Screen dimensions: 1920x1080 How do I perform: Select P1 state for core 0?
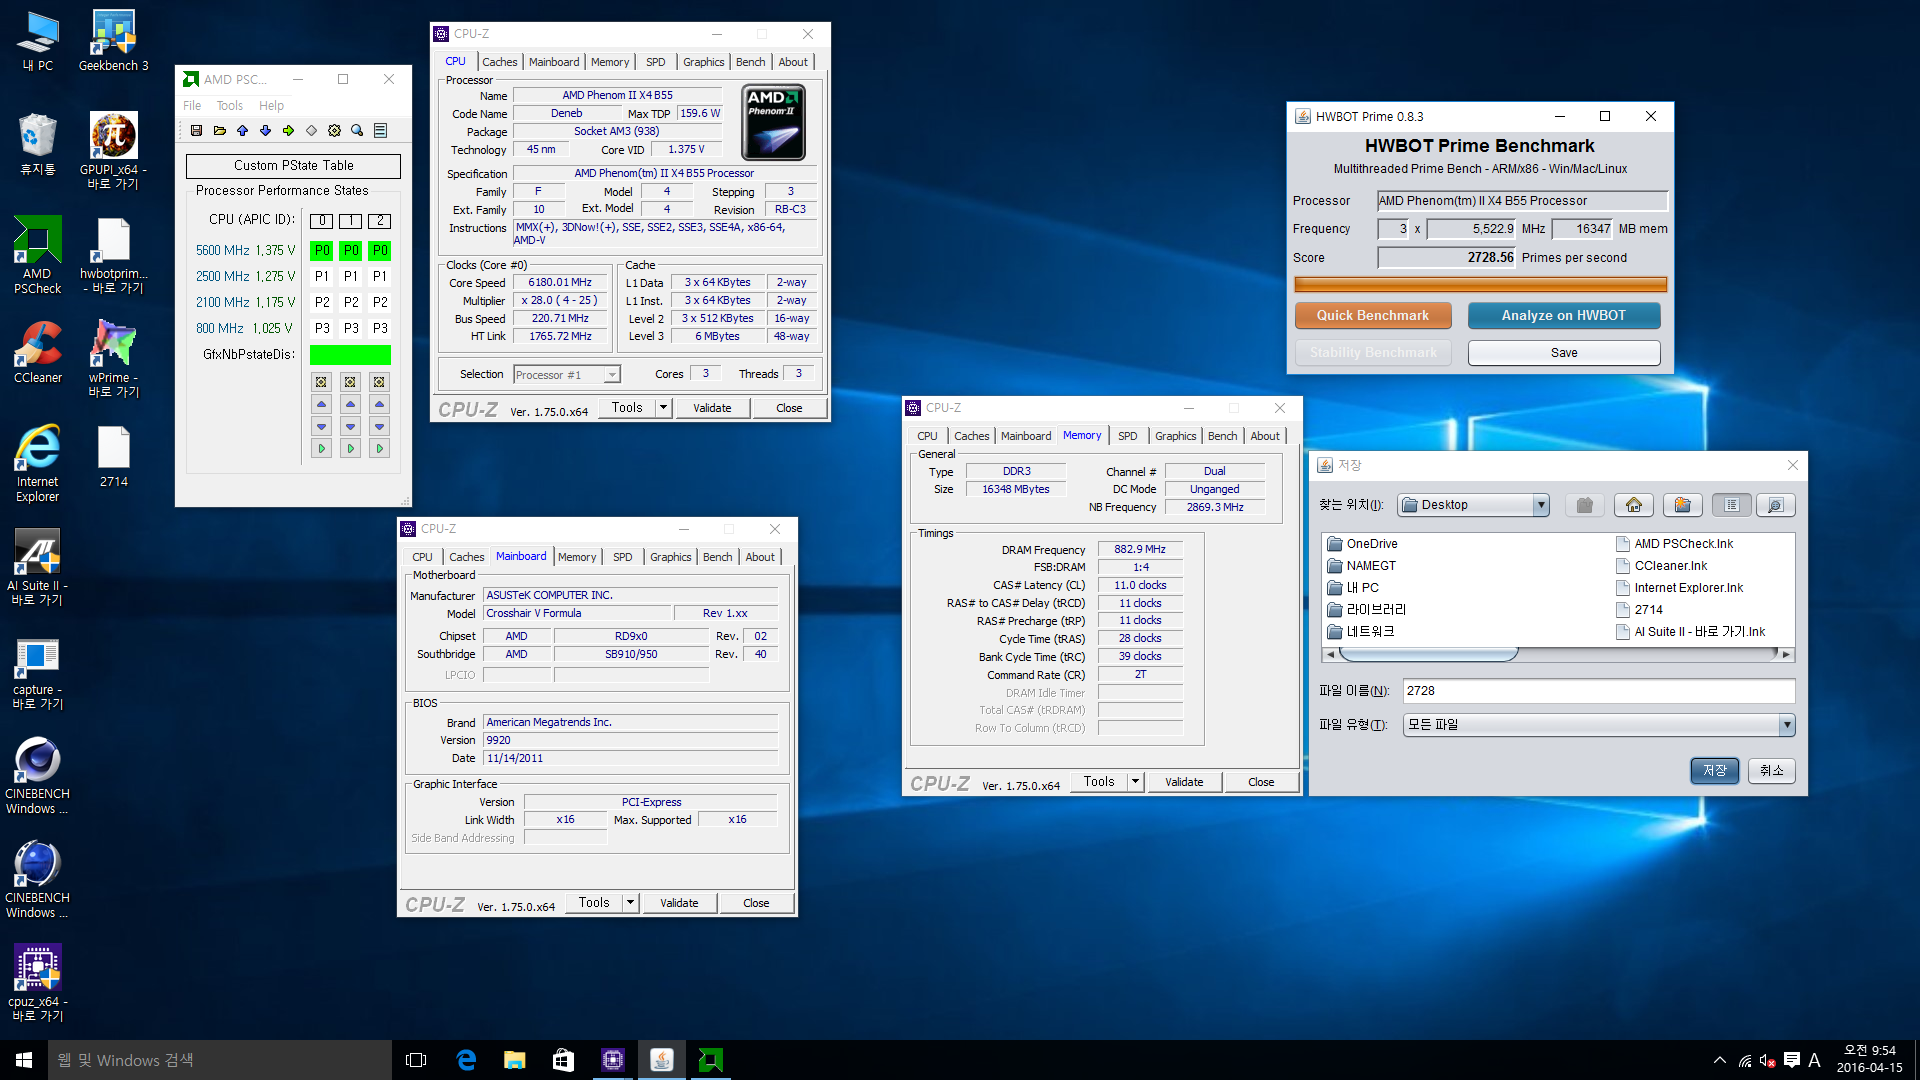pyautogui.click(x=321, y=276)
